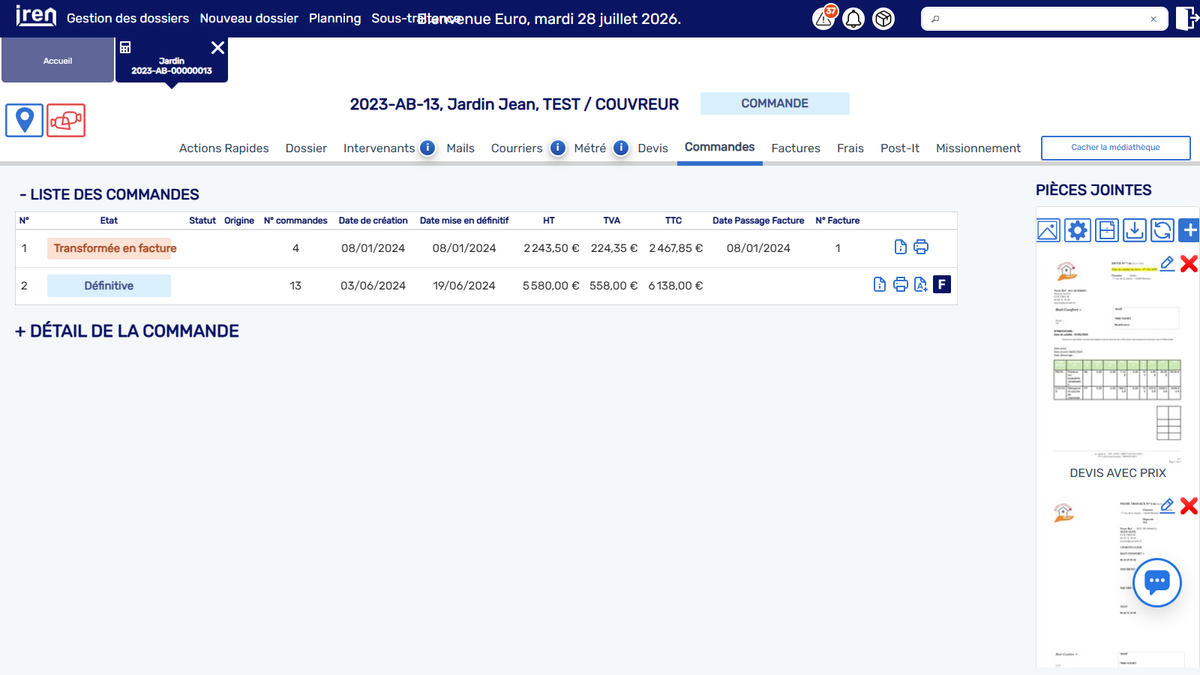Switch to the Courriers tab
The width and height of the screenshot is (1200, 675).
[x=517, y=148]
